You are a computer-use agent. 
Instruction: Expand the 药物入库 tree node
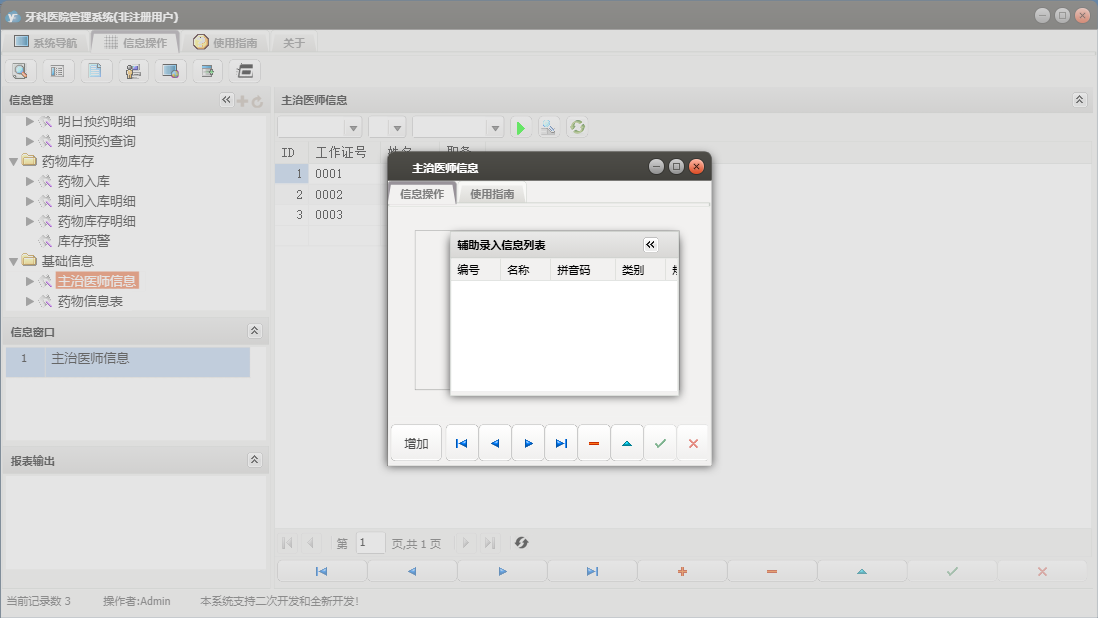[x=30, y=181]
